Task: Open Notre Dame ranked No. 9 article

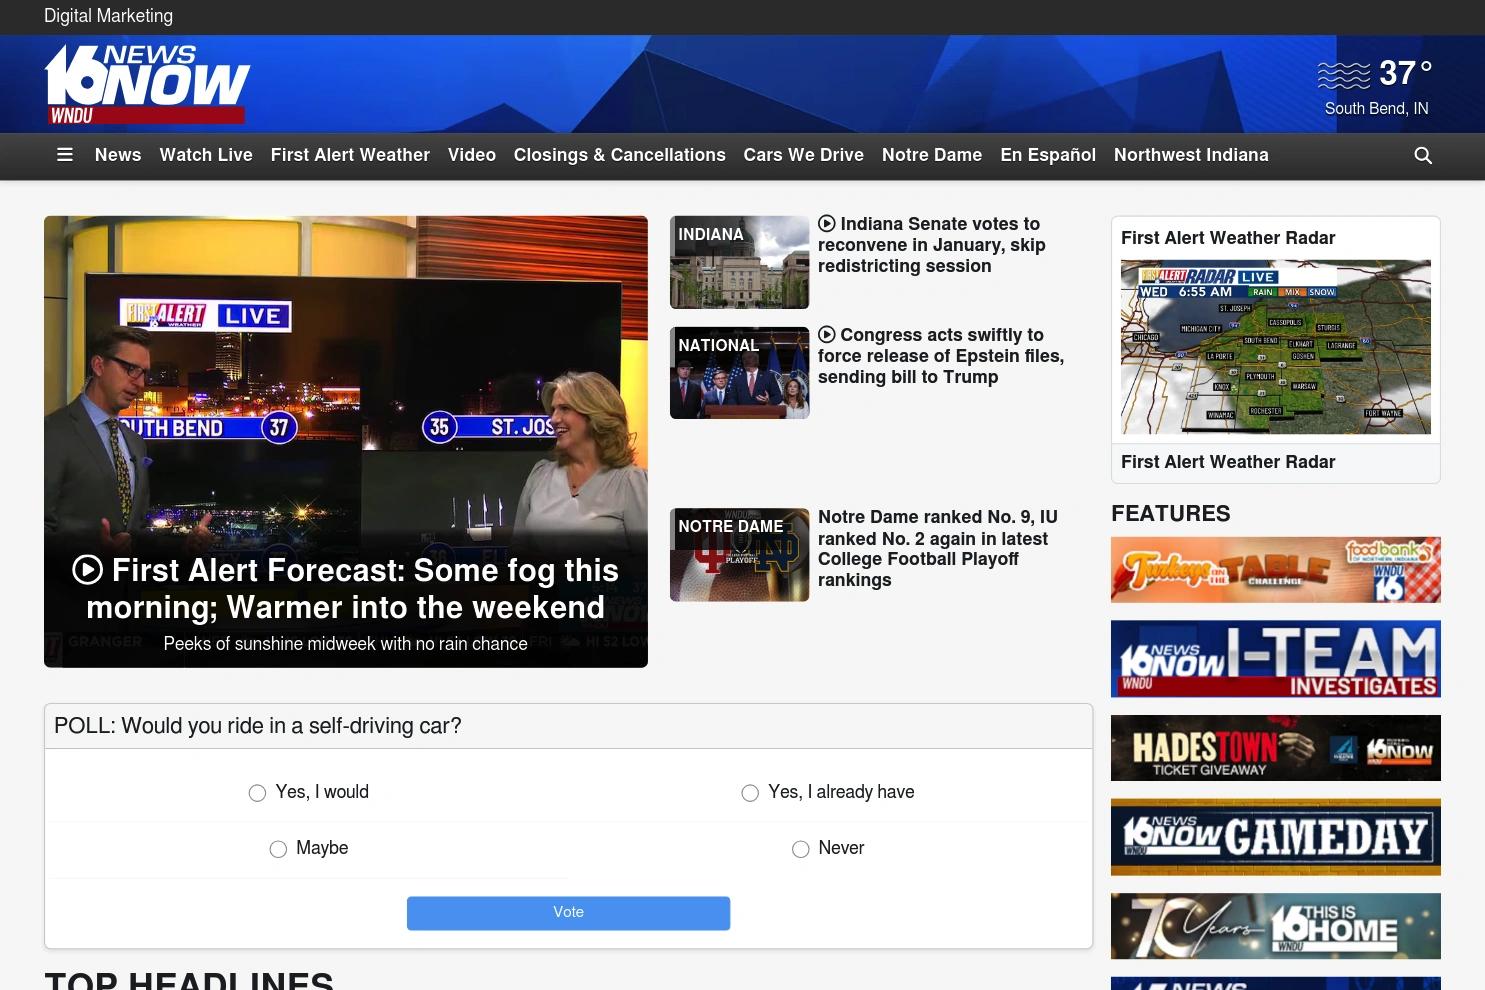Action: [x=938, y=548]
